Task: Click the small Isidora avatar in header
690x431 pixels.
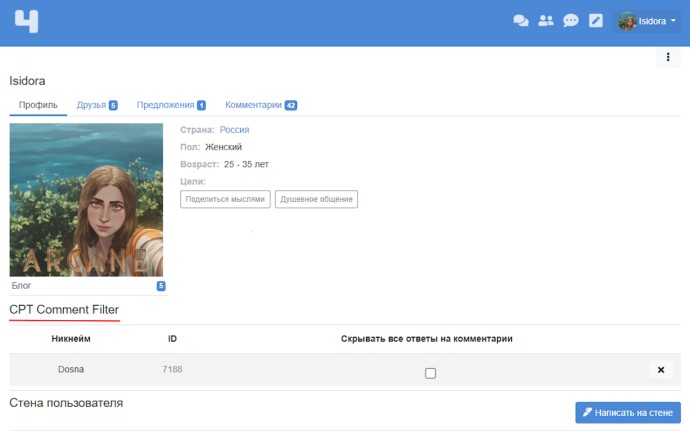Action: click(x=627, y=21)
